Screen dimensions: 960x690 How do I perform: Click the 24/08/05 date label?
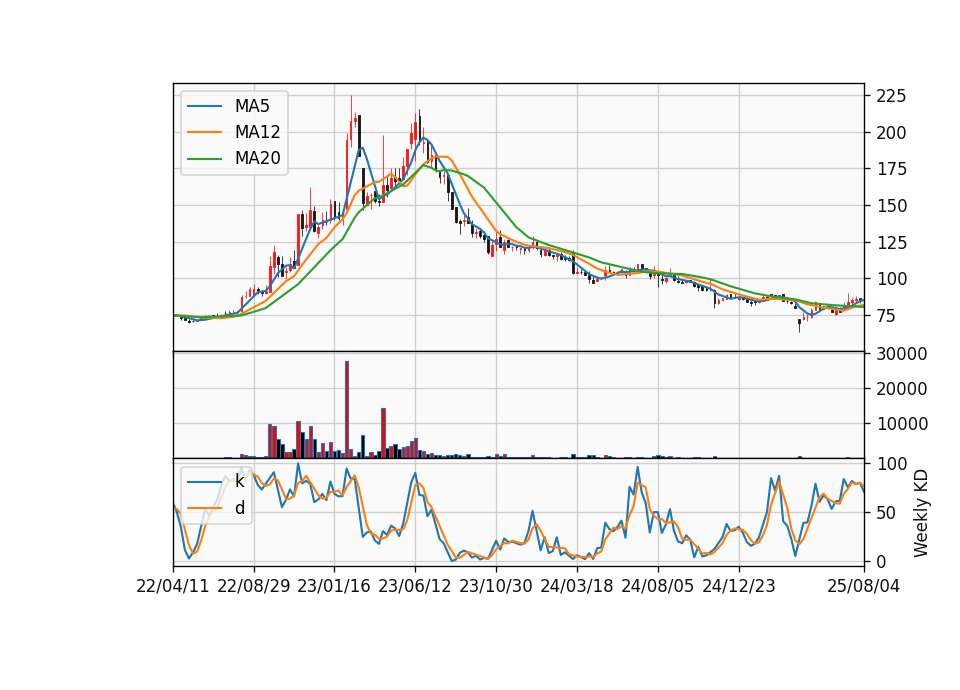[658, 586]
